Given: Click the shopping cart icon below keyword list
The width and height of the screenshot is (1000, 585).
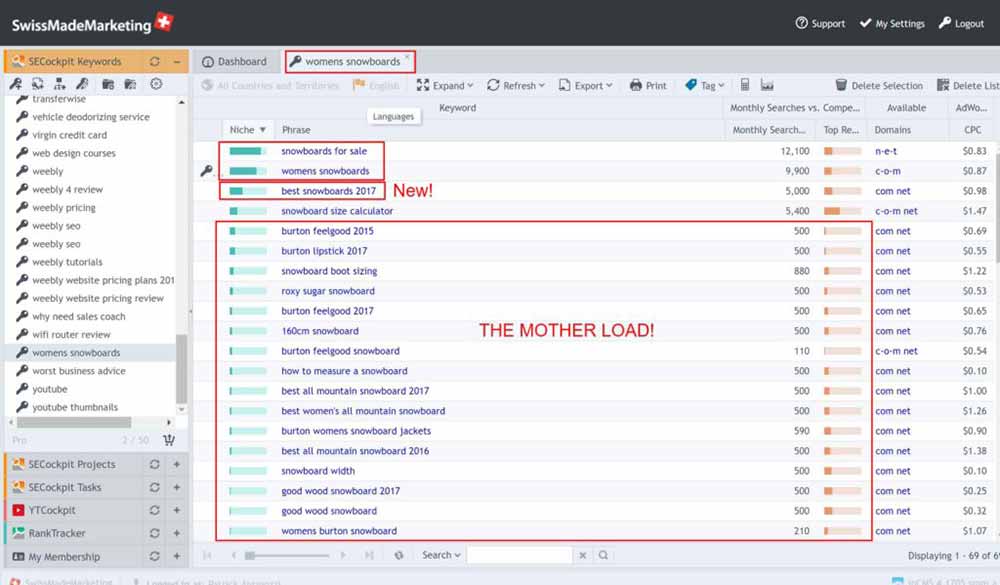Looking at the screenshot, I should [169, 440].
